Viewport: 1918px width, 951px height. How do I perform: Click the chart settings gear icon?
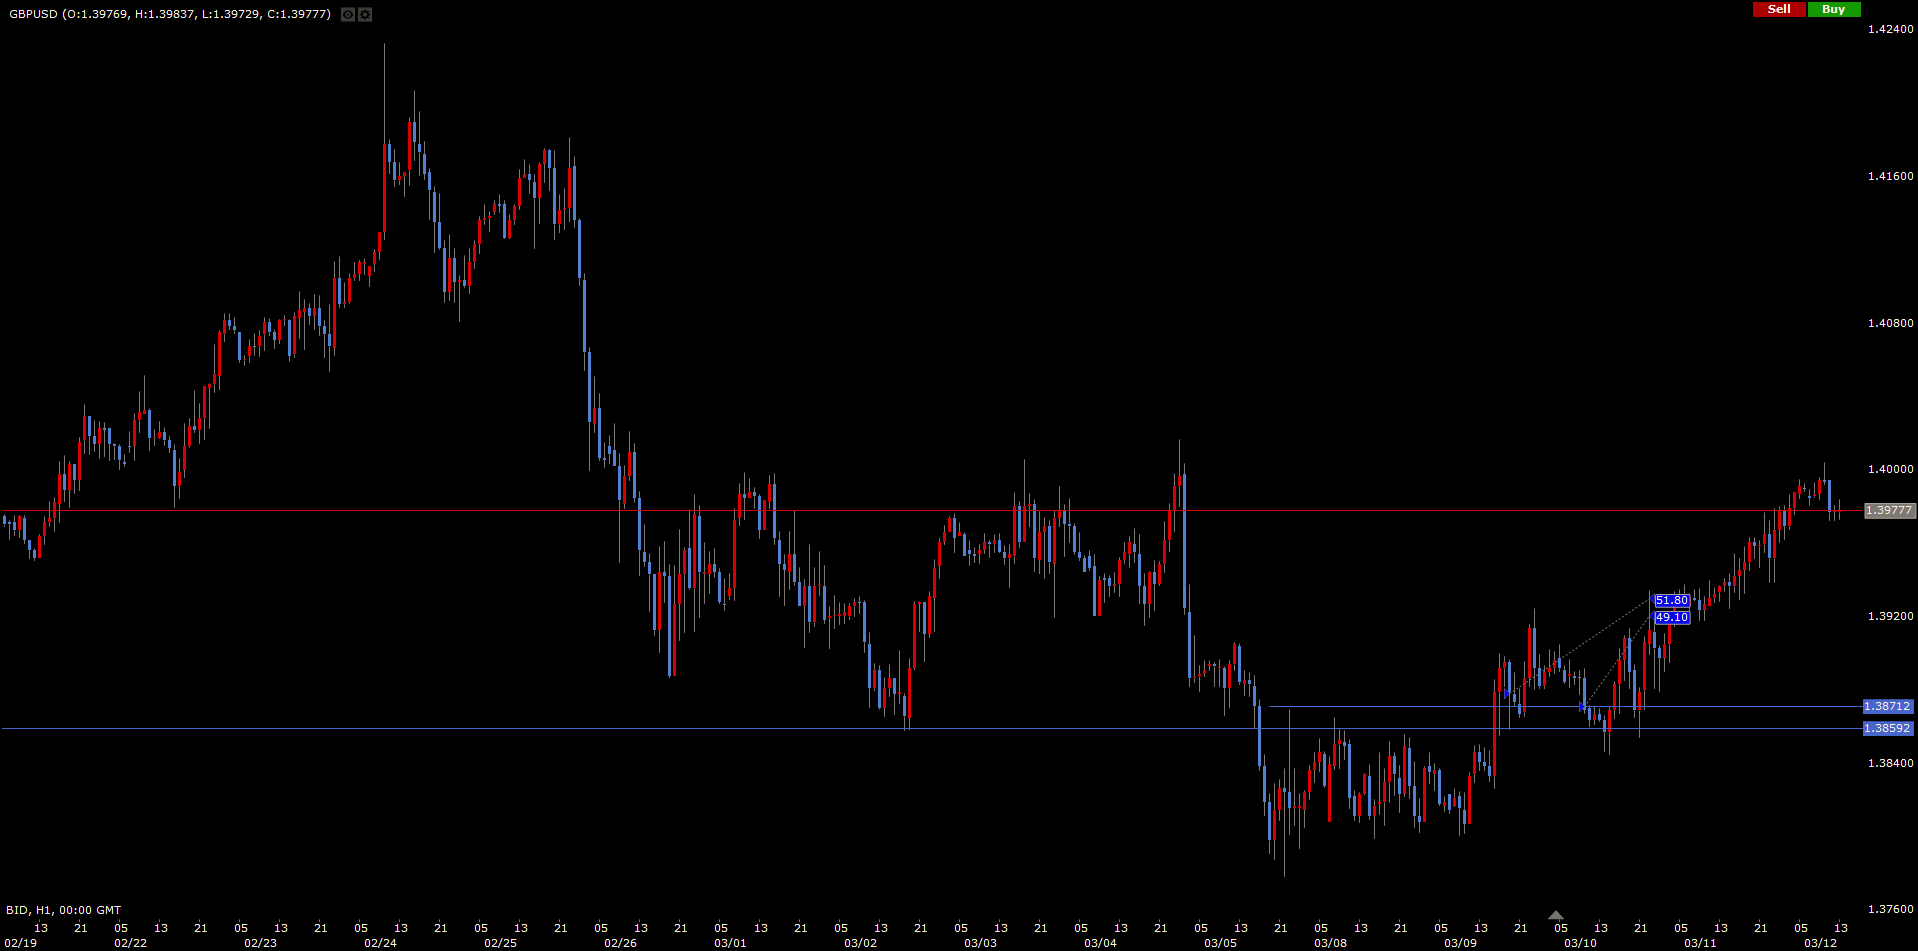[365, 14]
